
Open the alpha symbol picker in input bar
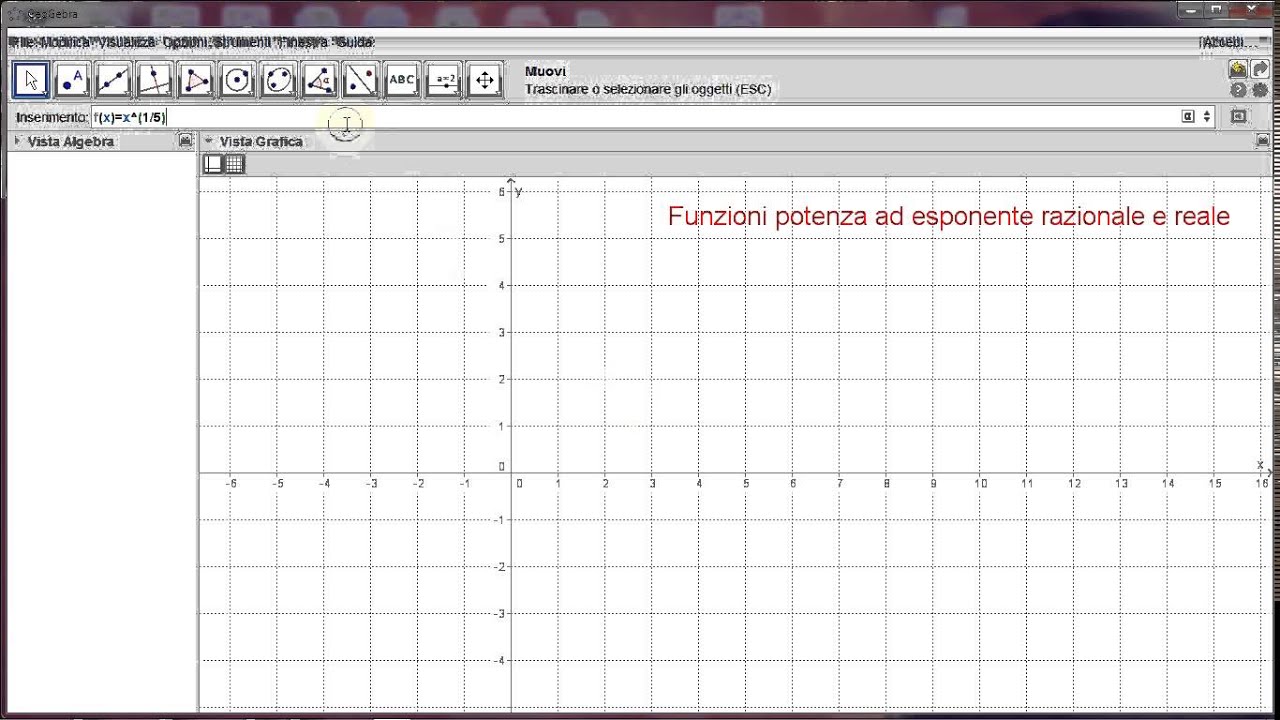(x=1188, y=117)
